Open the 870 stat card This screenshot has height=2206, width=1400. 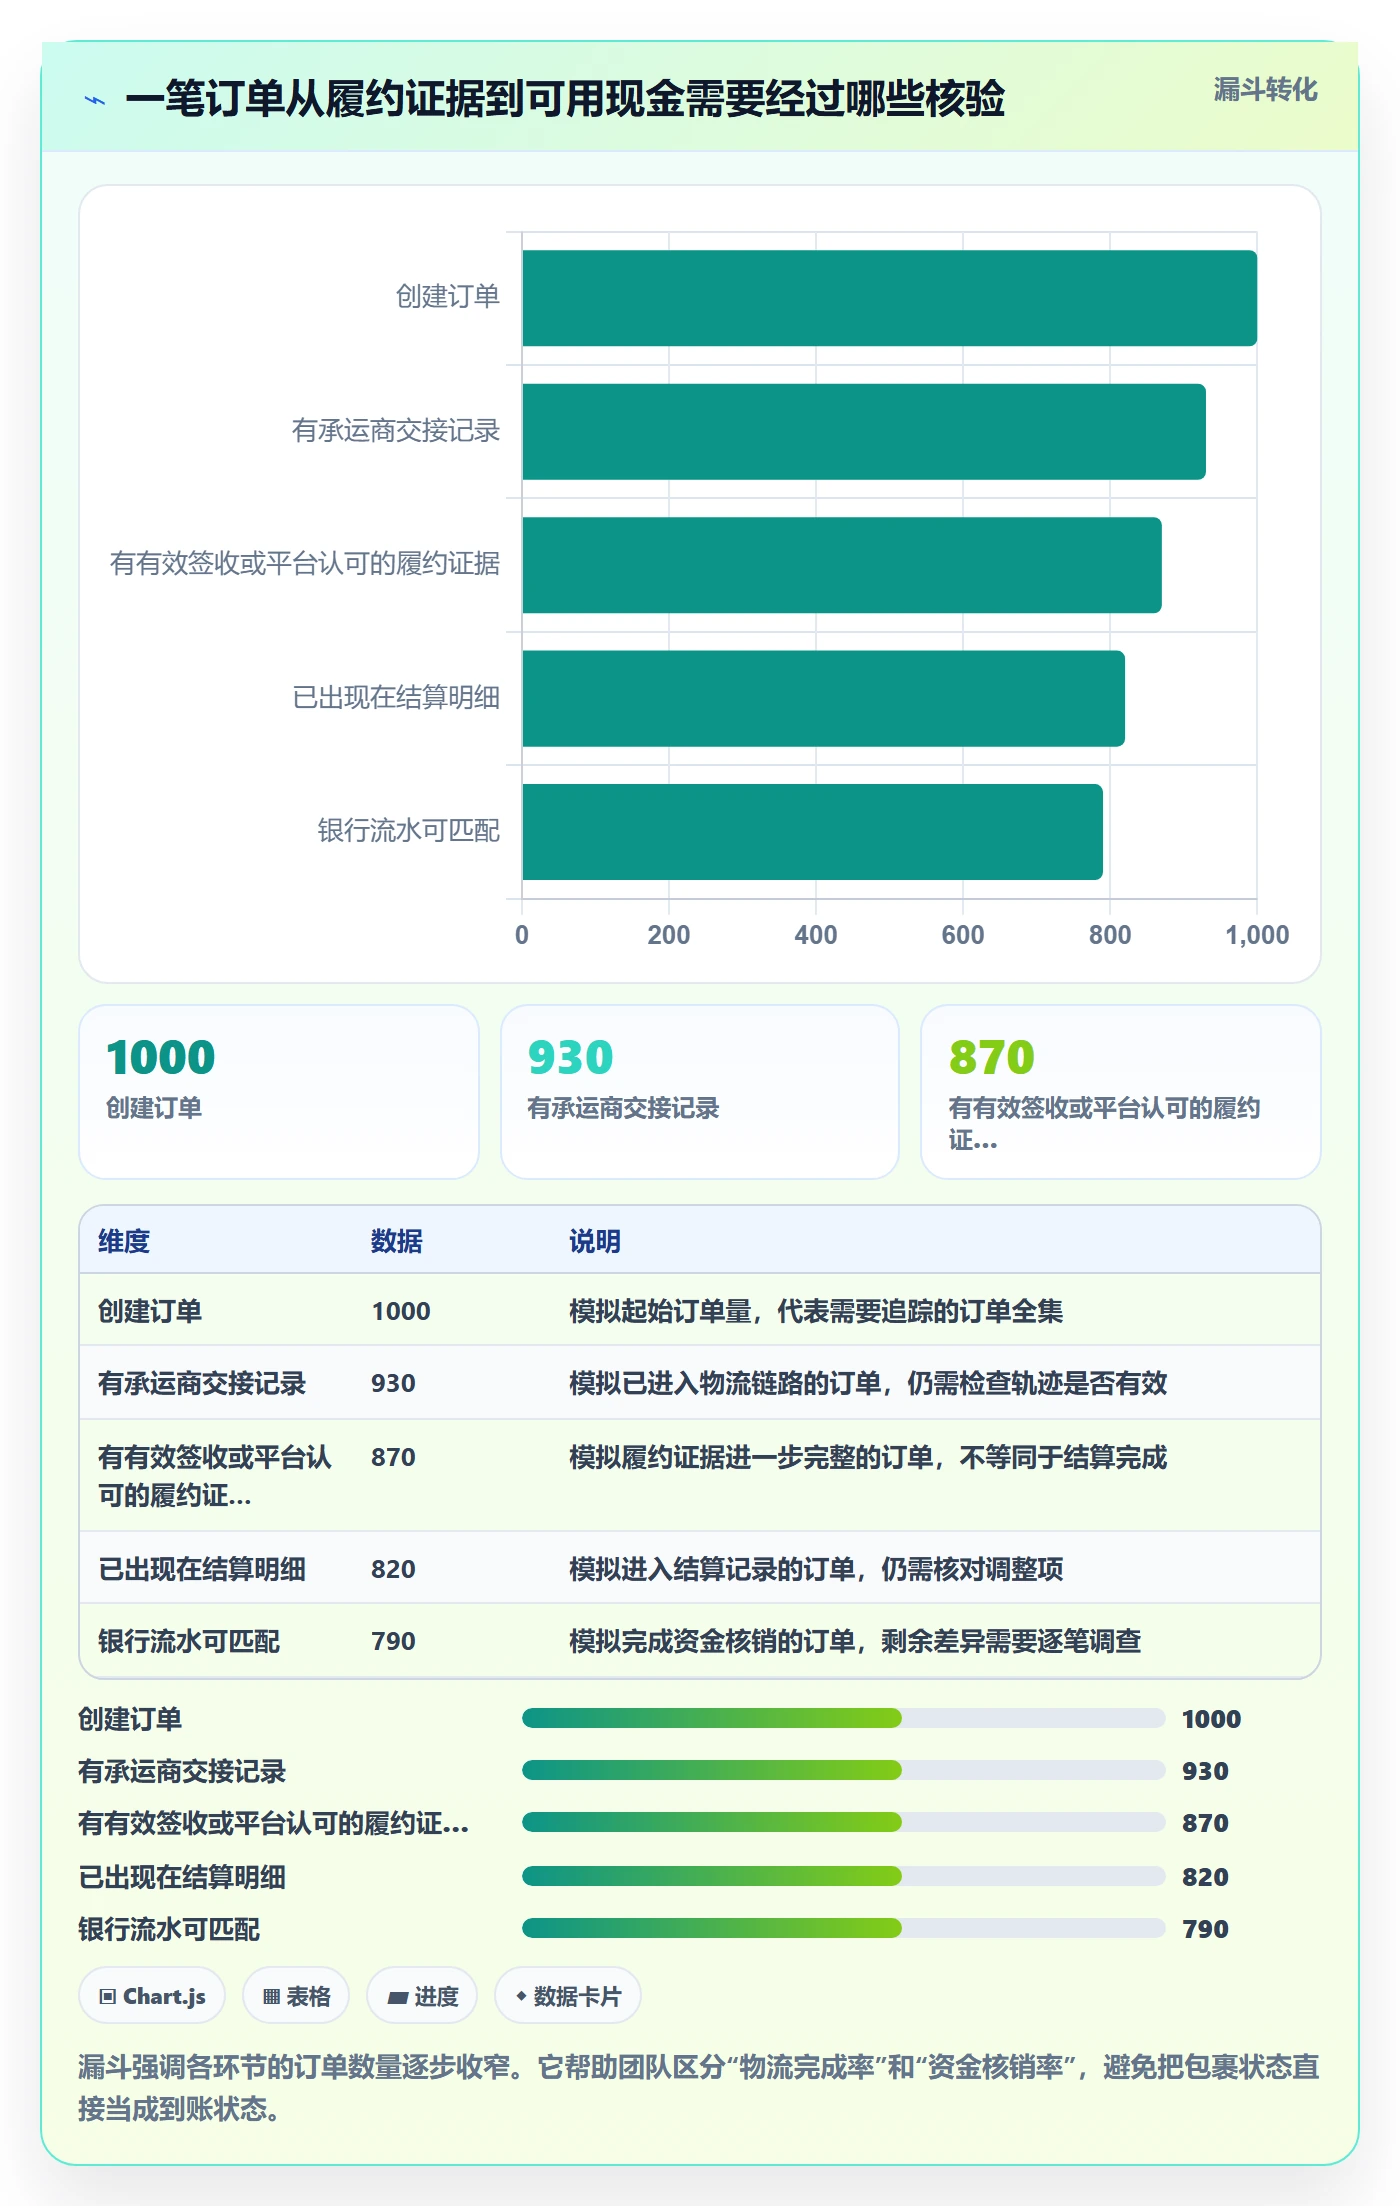[x=1121, y=1092]
